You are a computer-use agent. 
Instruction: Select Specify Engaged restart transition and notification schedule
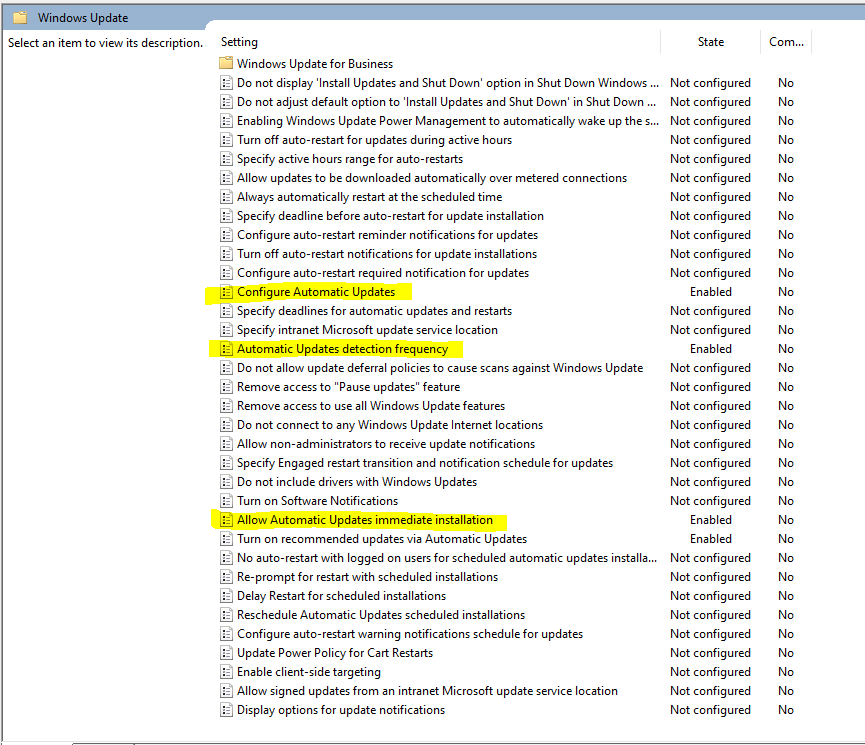(425, 463)
